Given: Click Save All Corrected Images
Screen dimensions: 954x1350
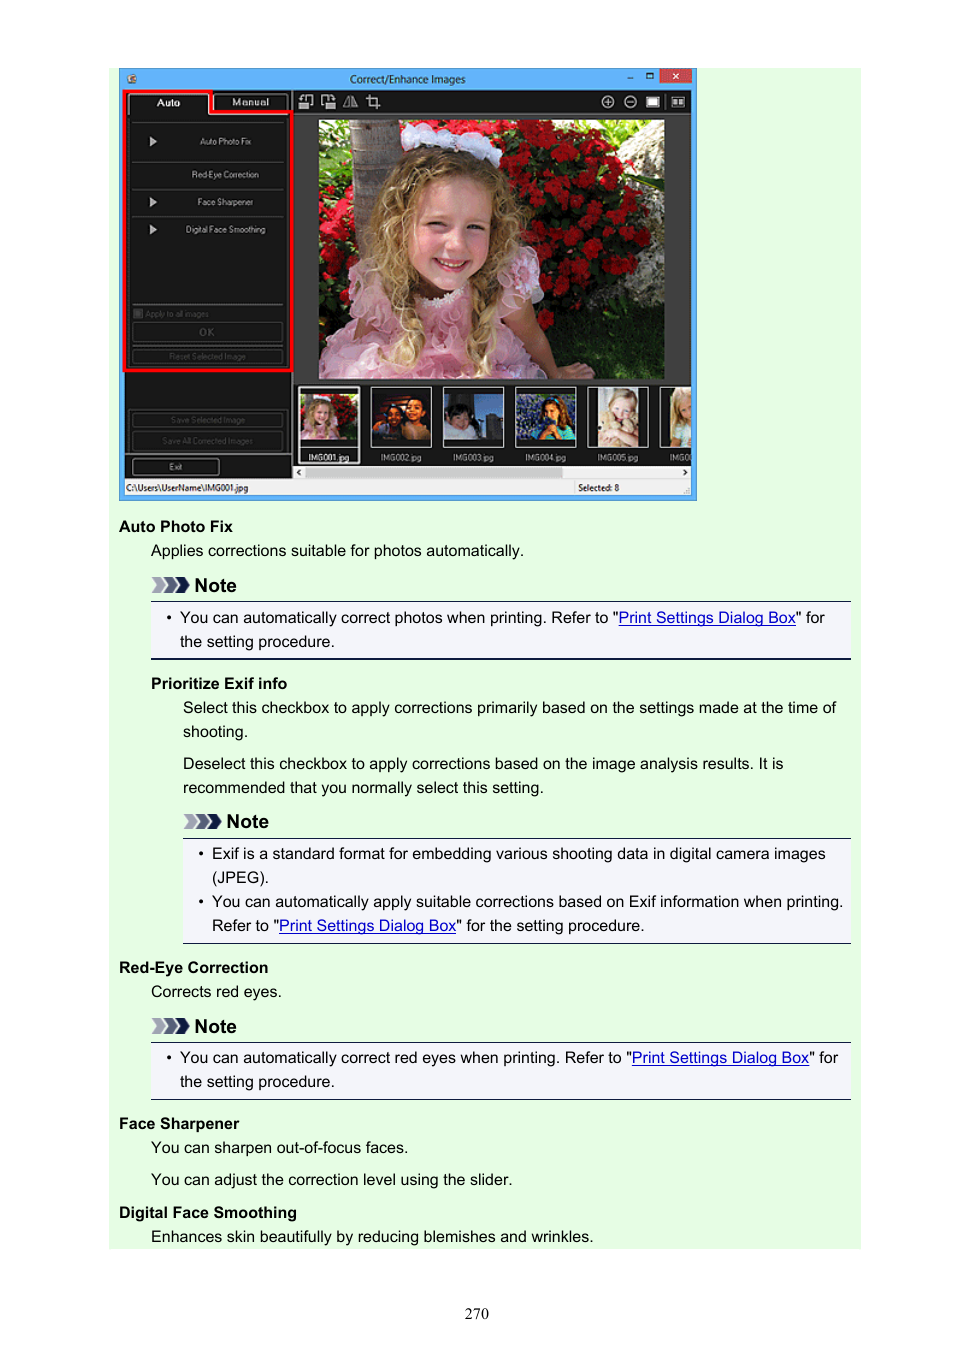Looking at the screenshot, I should [x=207, y=441].
